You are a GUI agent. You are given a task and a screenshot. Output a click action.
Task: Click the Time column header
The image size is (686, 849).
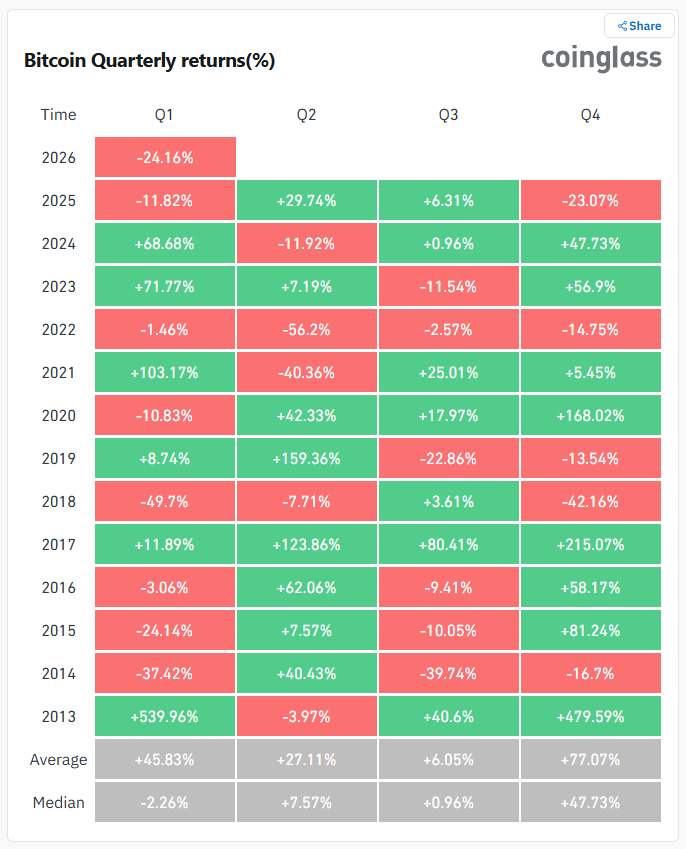58,115
